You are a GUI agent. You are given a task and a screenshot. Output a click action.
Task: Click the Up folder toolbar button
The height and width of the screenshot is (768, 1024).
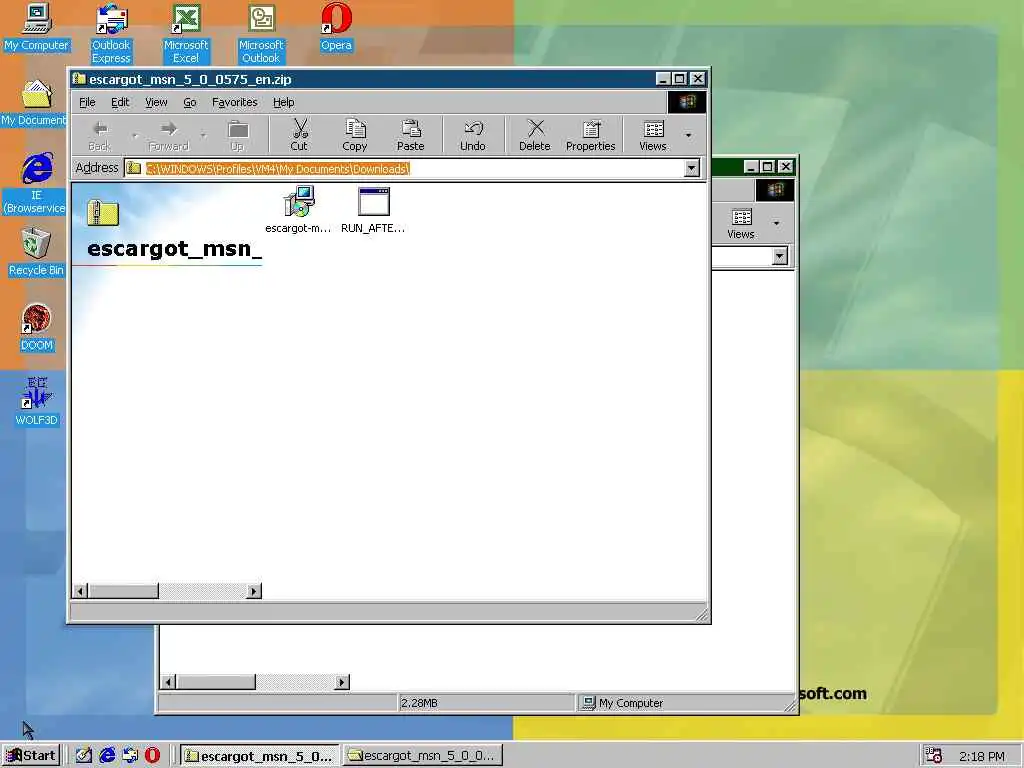pos(237,135)
